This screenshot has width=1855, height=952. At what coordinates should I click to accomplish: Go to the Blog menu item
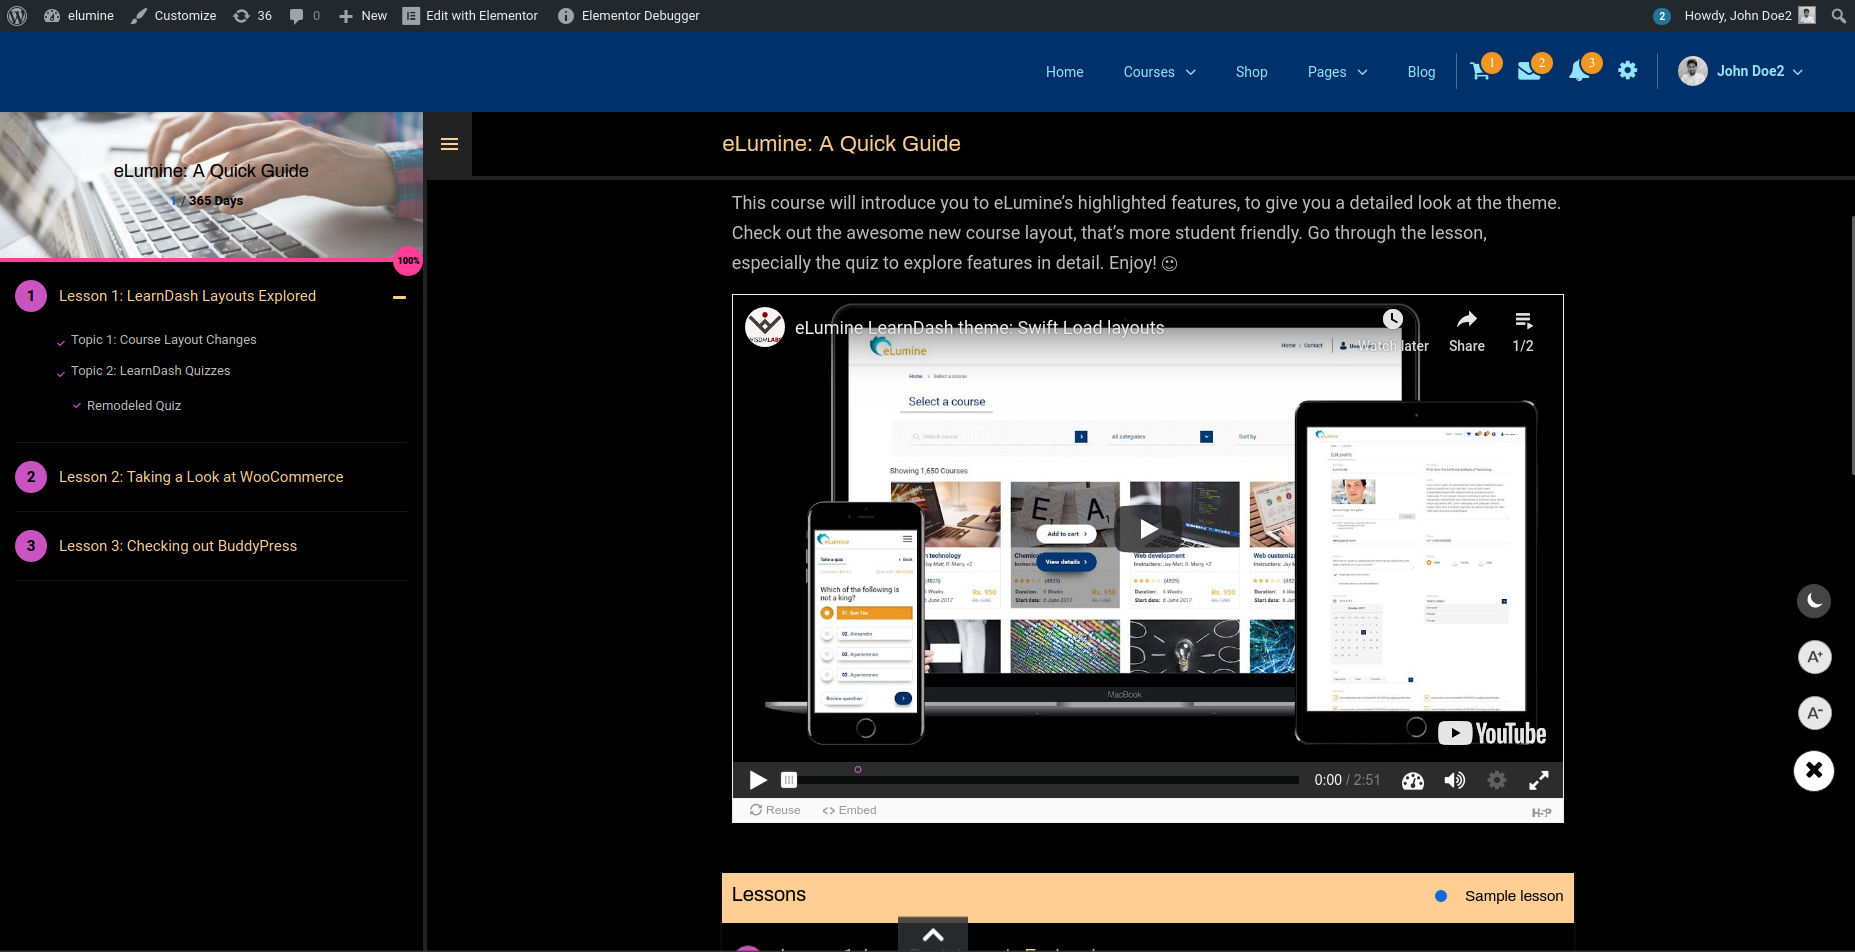1421,72
